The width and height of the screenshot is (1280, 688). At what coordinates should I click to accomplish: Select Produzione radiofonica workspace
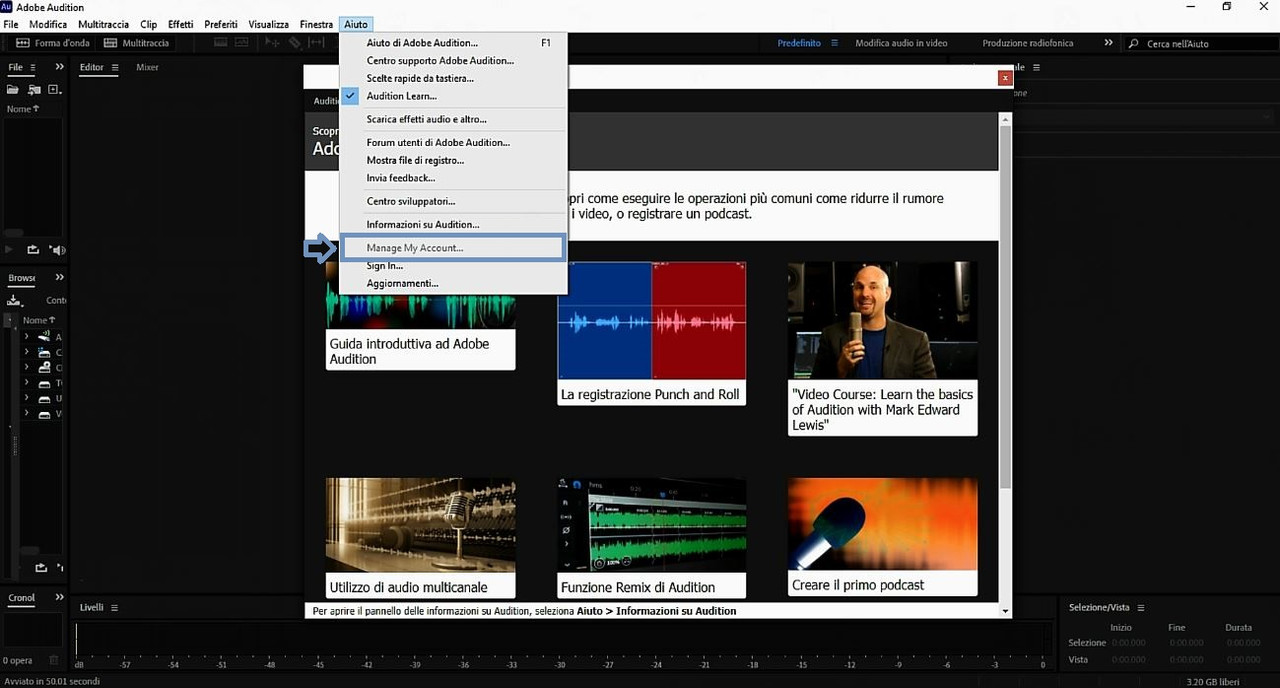[1027, 43]
